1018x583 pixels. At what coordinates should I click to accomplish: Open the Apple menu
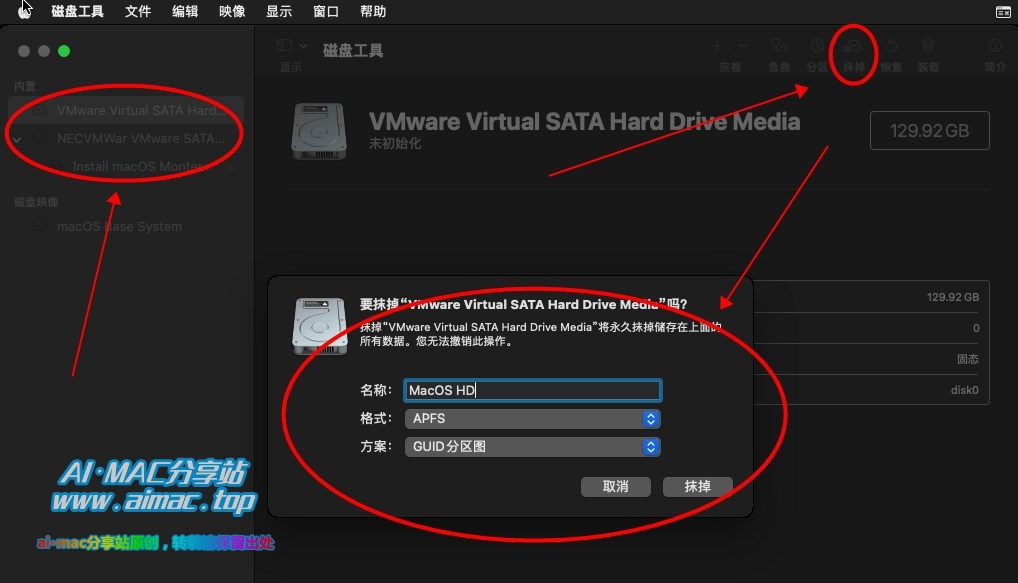24,11
